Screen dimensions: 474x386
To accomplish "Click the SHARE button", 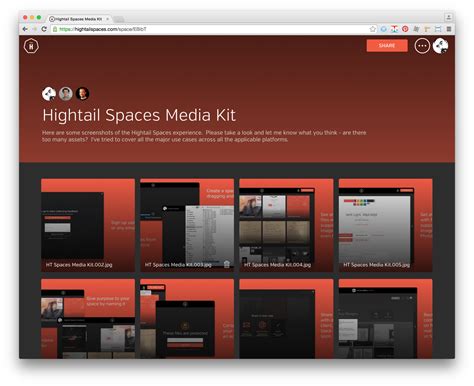I will tap(387, 45).
